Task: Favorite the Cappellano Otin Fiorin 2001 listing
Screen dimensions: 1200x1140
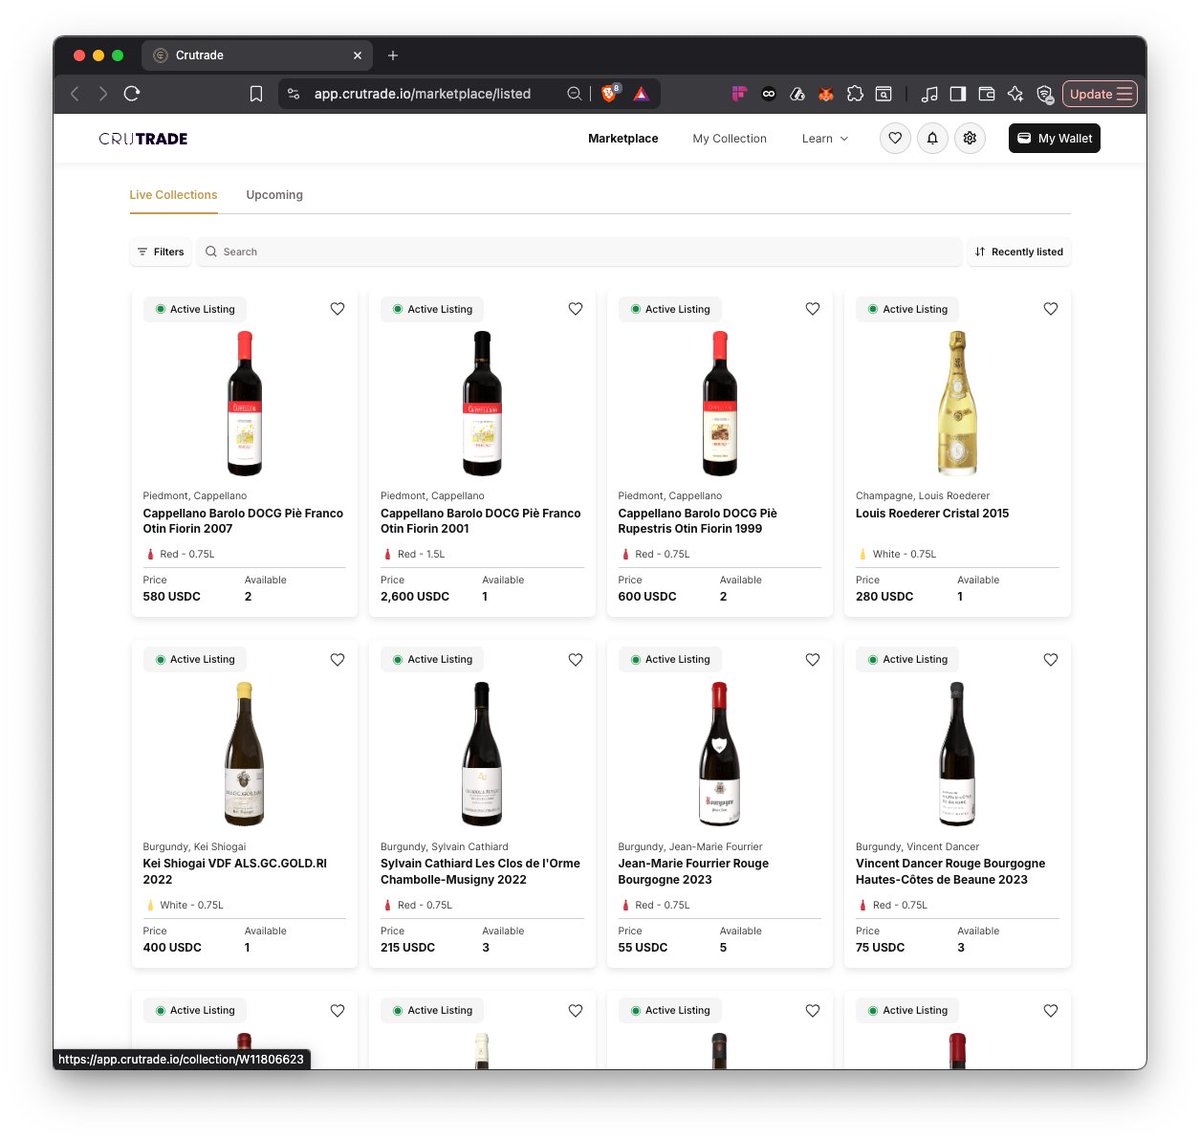Action: [575, 309]
